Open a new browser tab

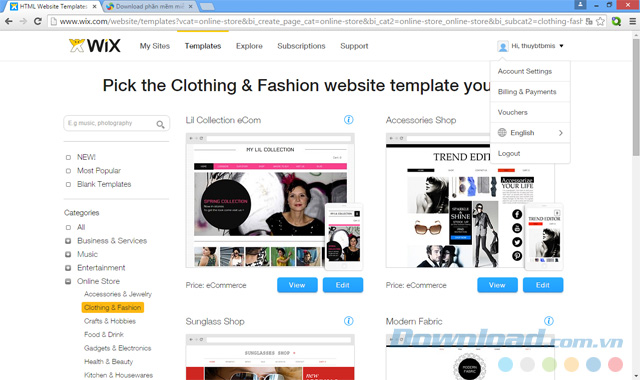(x=207, y=7)
